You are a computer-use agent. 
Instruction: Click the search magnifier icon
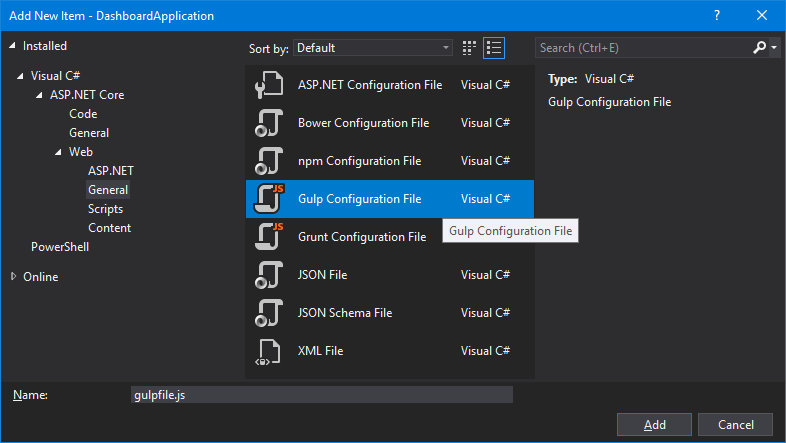pos(759,48)
